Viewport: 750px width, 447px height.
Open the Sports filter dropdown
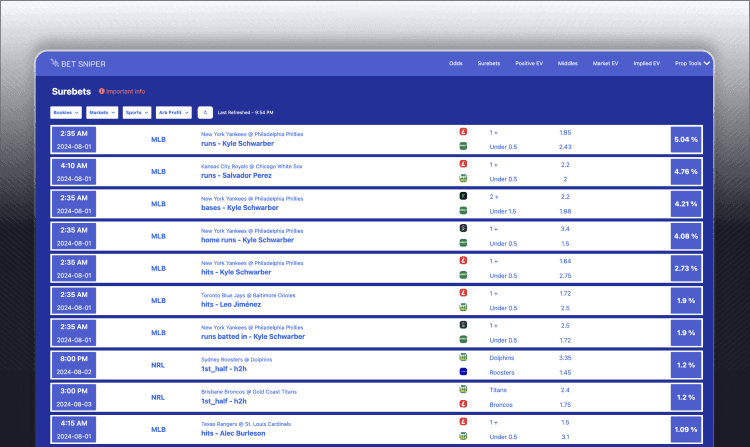coord(137,112)
